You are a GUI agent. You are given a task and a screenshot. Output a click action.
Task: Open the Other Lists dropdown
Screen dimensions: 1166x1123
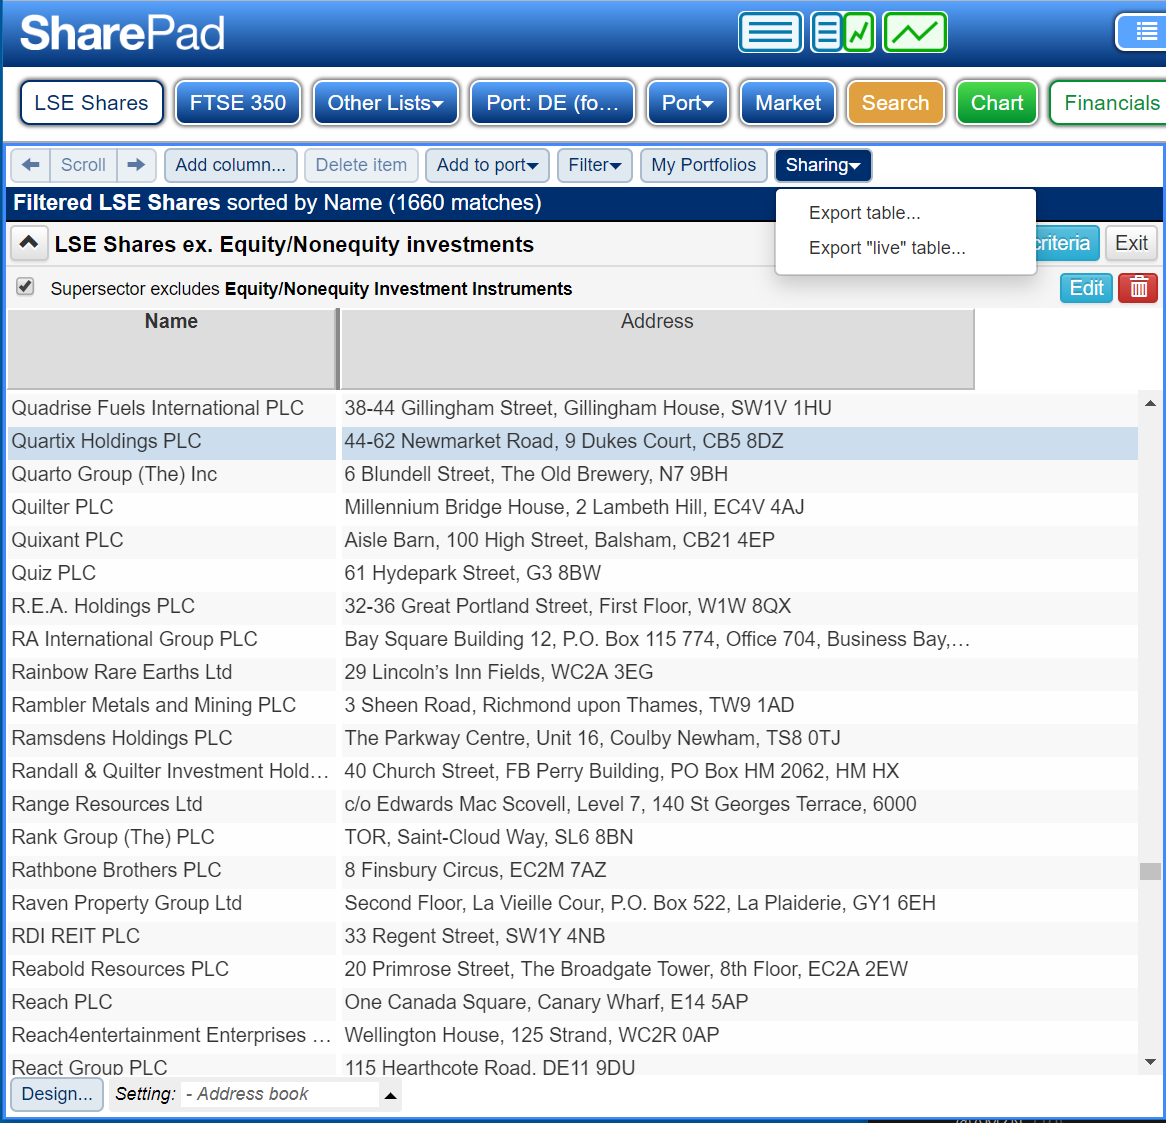click(386, 103)
